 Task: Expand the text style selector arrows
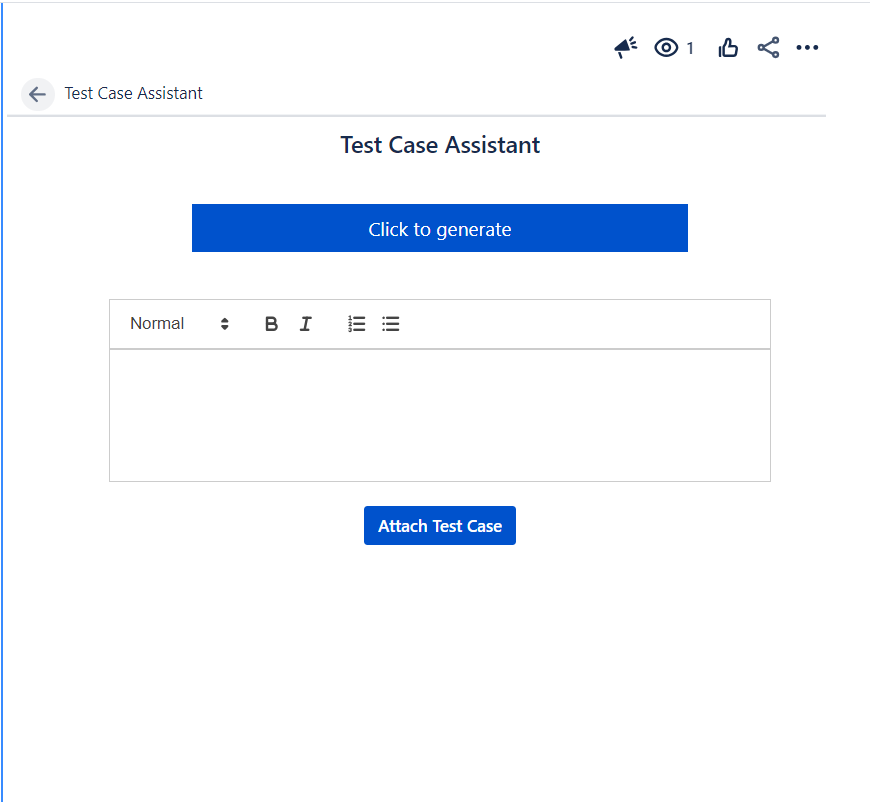[x=224, y=323]
